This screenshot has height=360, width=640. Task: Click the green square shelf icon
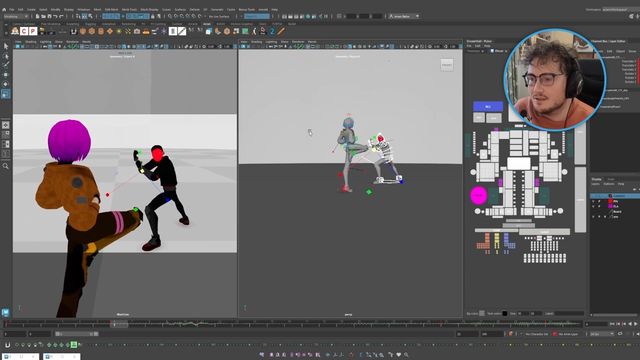245,31
